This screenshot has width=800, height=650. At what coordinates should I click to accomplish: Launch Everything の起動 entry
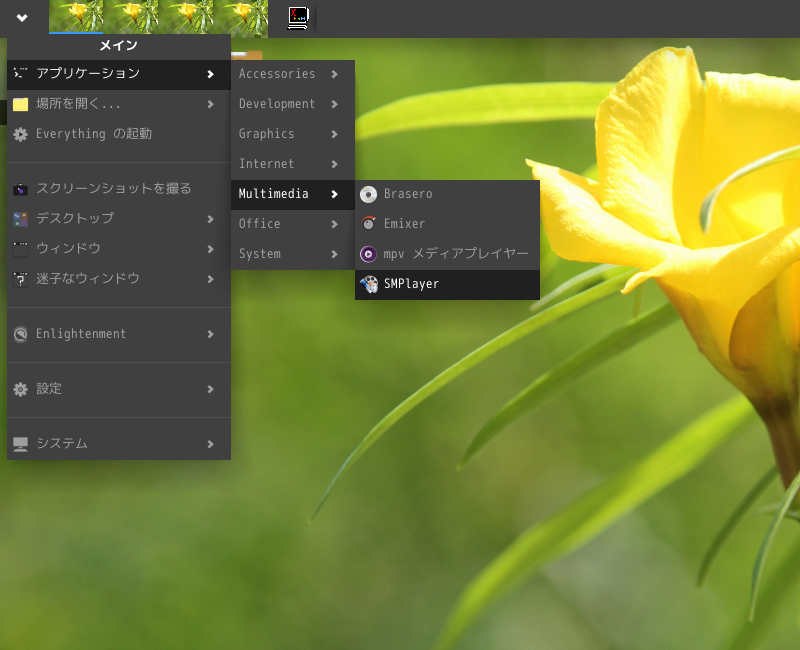[x=93, y=134]
